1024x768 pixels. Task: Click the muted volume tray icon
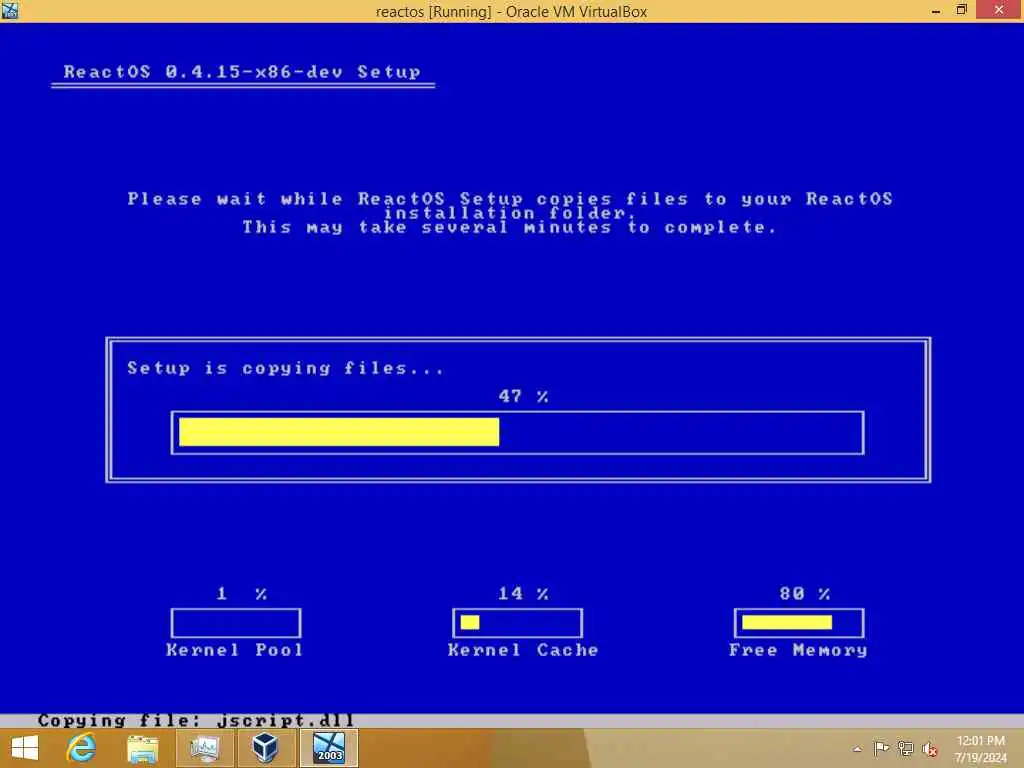point(930,749)
